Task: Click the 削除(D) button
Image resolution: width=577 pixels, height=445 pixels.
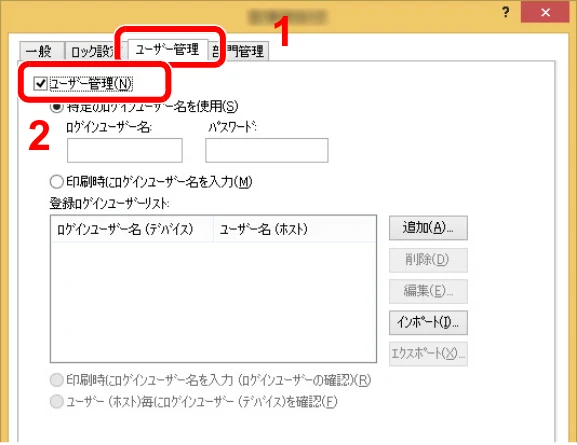Action: coord(428,260)
